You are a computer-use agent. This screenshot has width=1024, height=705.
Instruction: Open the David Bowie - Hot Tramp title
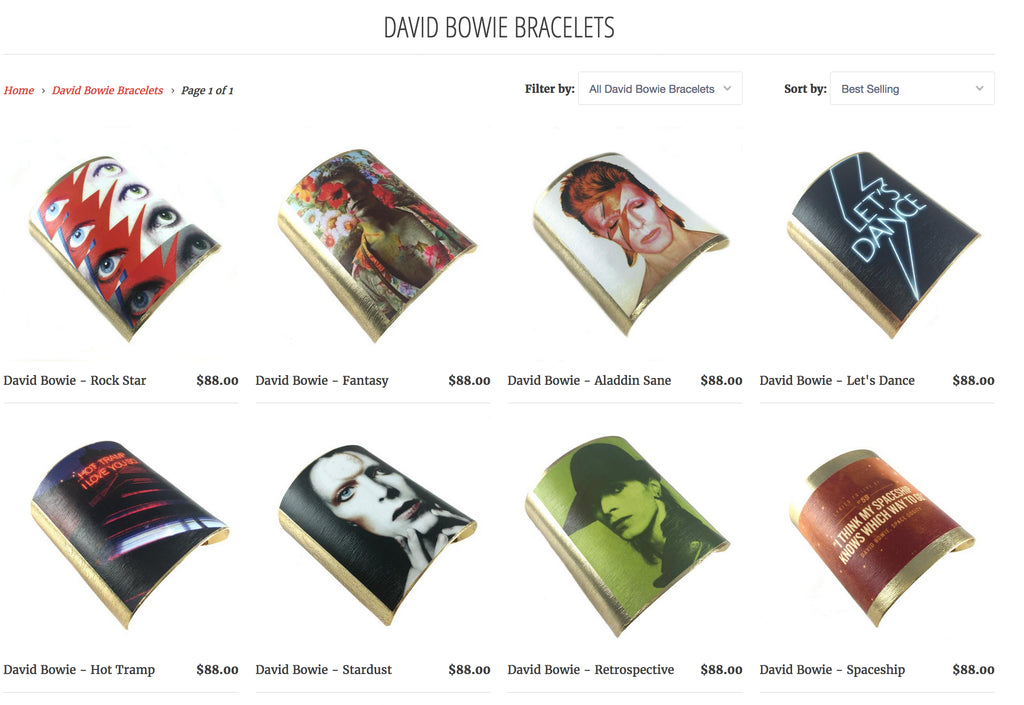pos(79,670)
